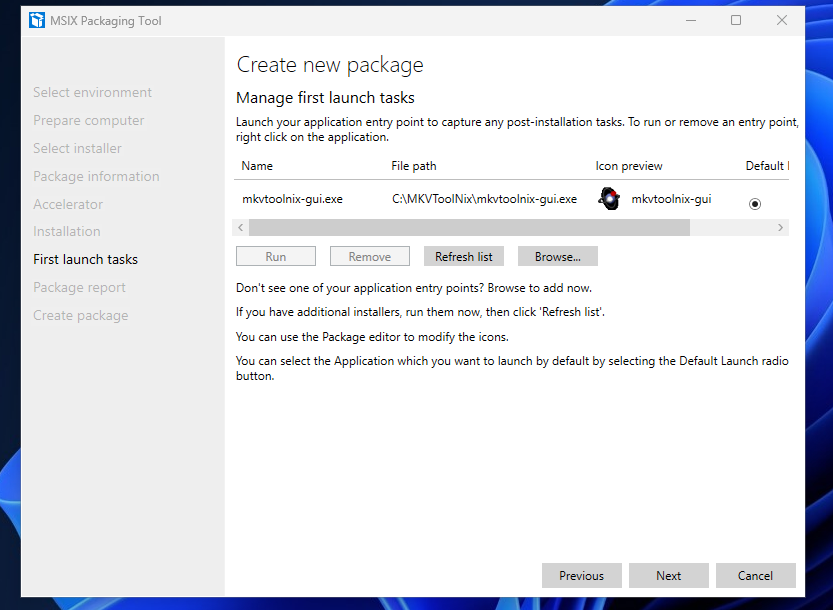This screenshot has width=833, height=610.
Task: Click the mkvtoolnix-gui icon preview image
Action: point(609,199)
